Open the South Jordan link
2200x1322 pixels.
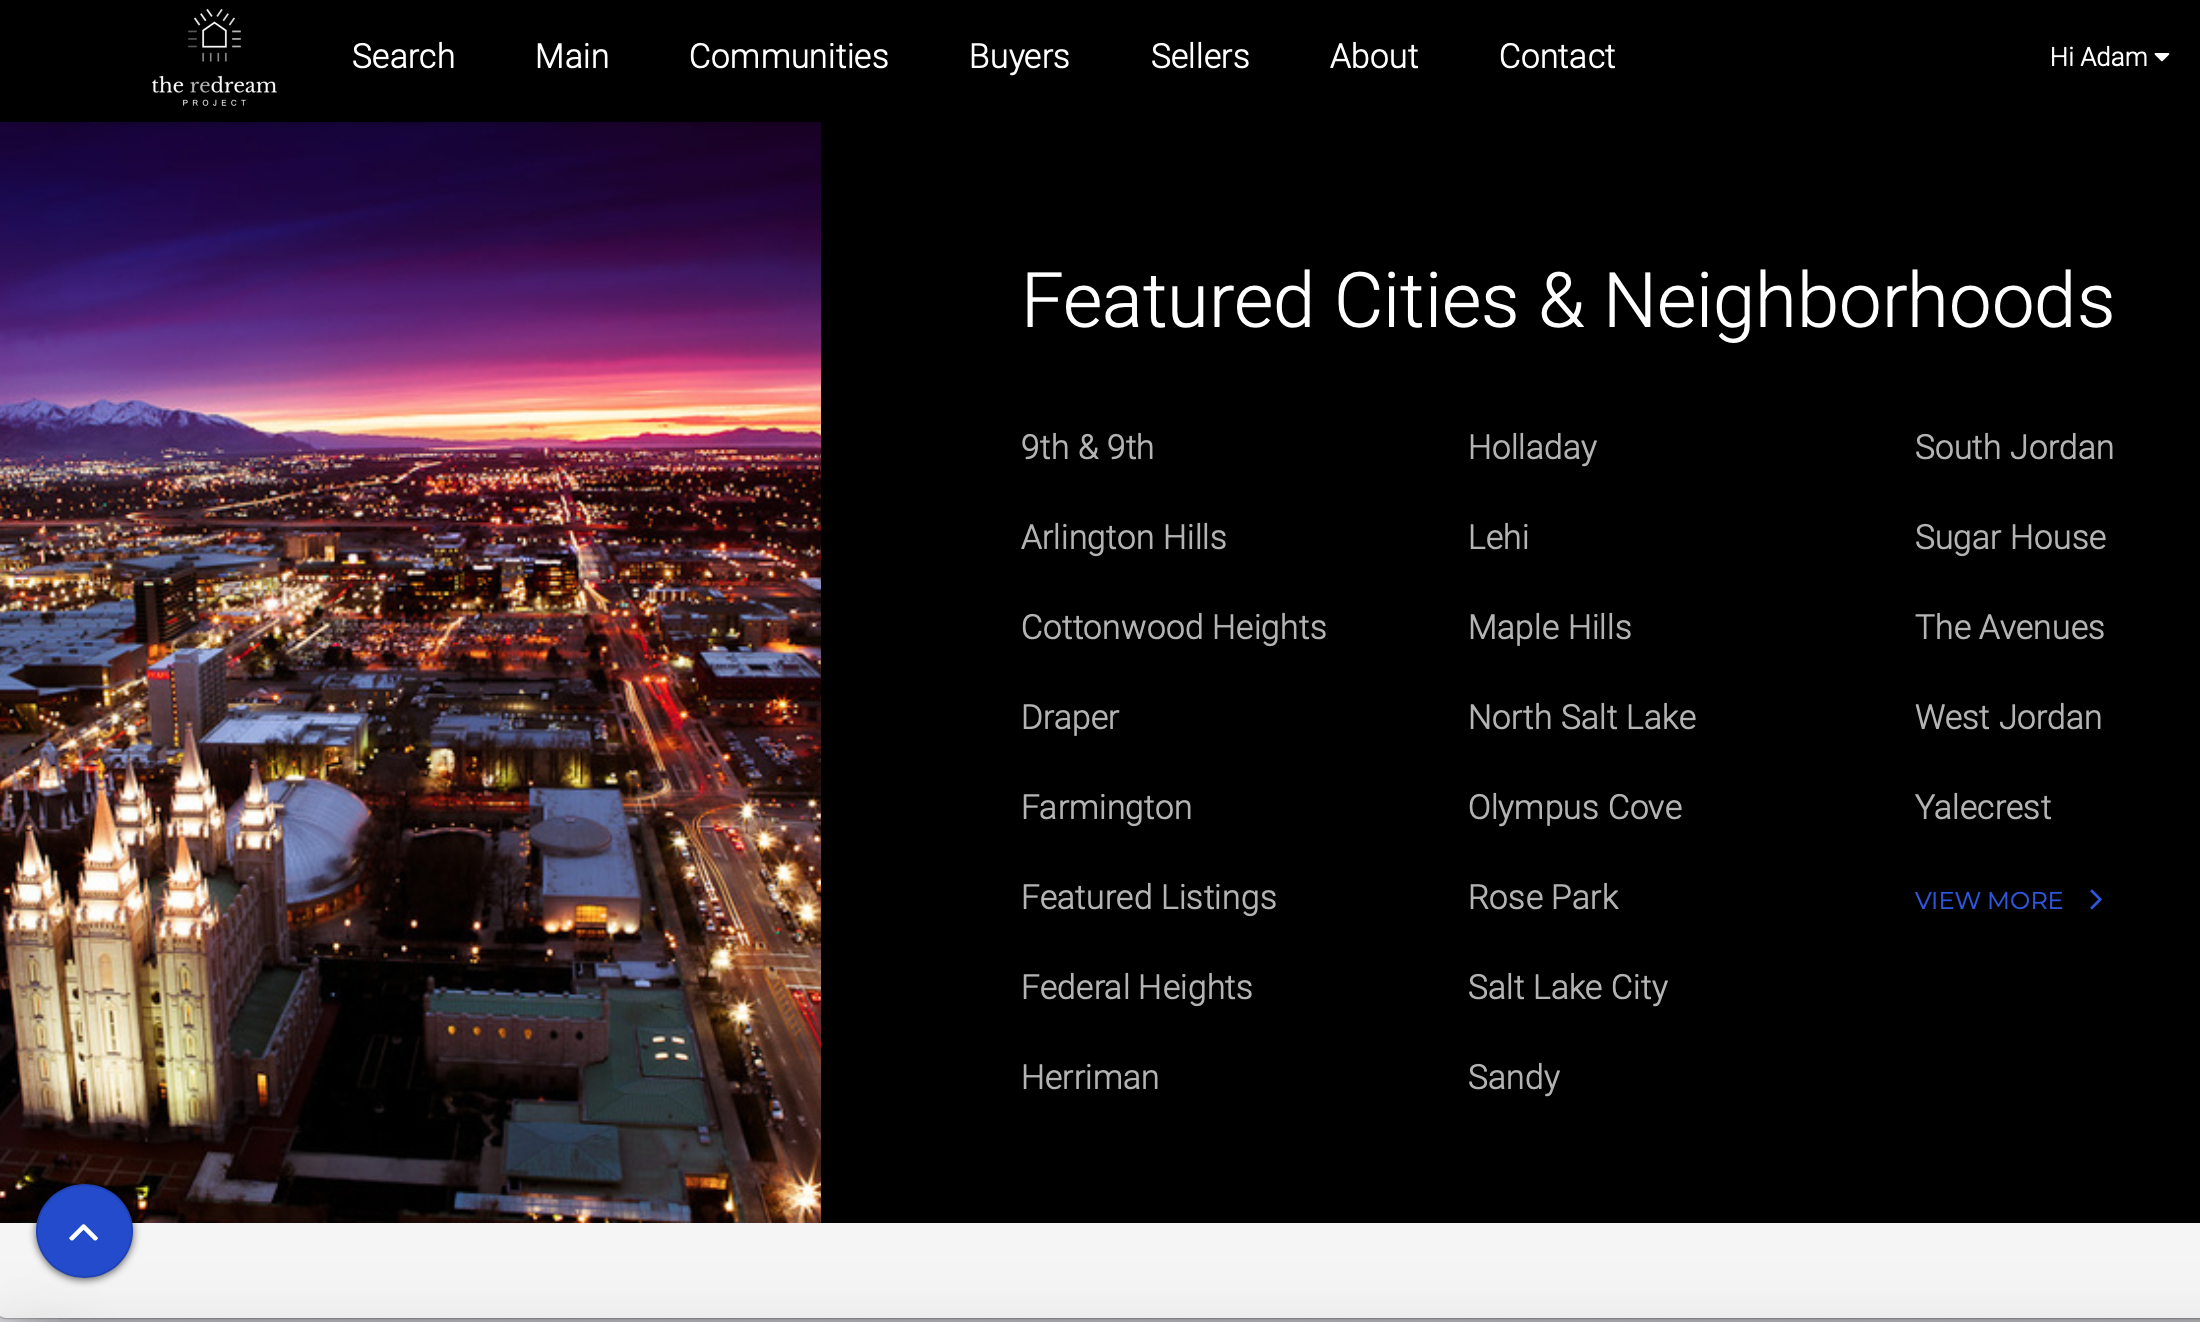[x=2013, y=447]
